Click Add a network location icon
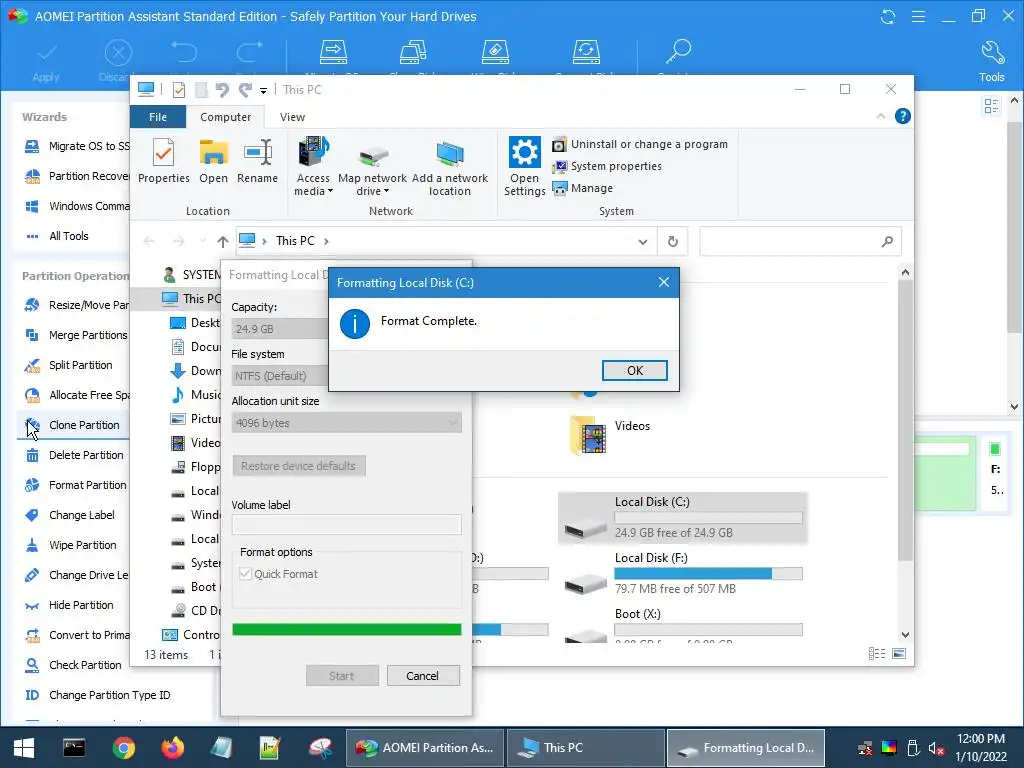Viewport: 1024px width, 768px height. 449,167
